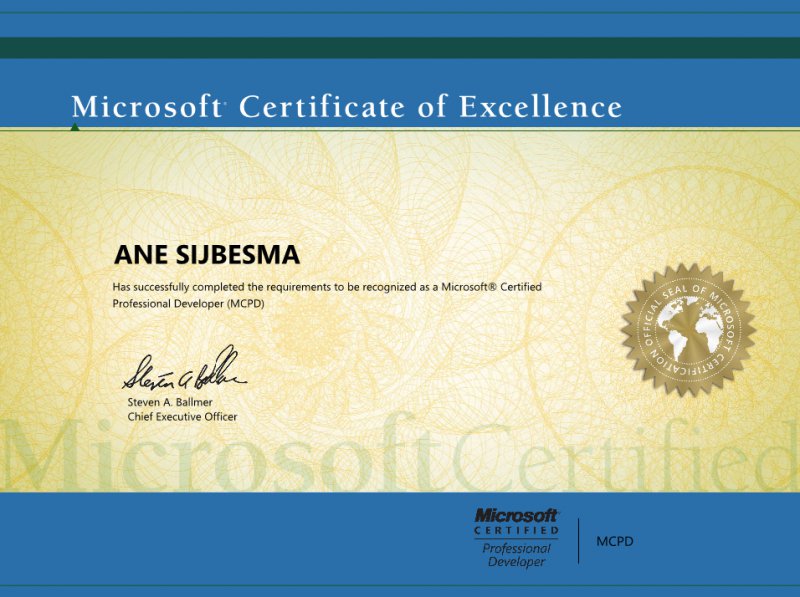800x597 pixels.
Task: Select the name 'ANE SIJBESMA'
Action: 207,255
